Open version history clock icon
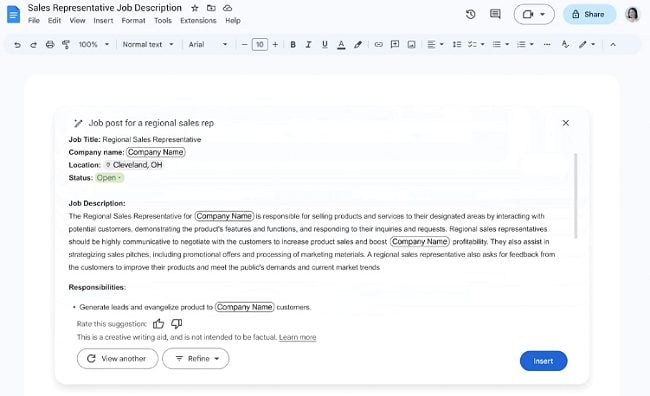Image resolution: width=650 pixels, height=396 pixels. (471, 15)
